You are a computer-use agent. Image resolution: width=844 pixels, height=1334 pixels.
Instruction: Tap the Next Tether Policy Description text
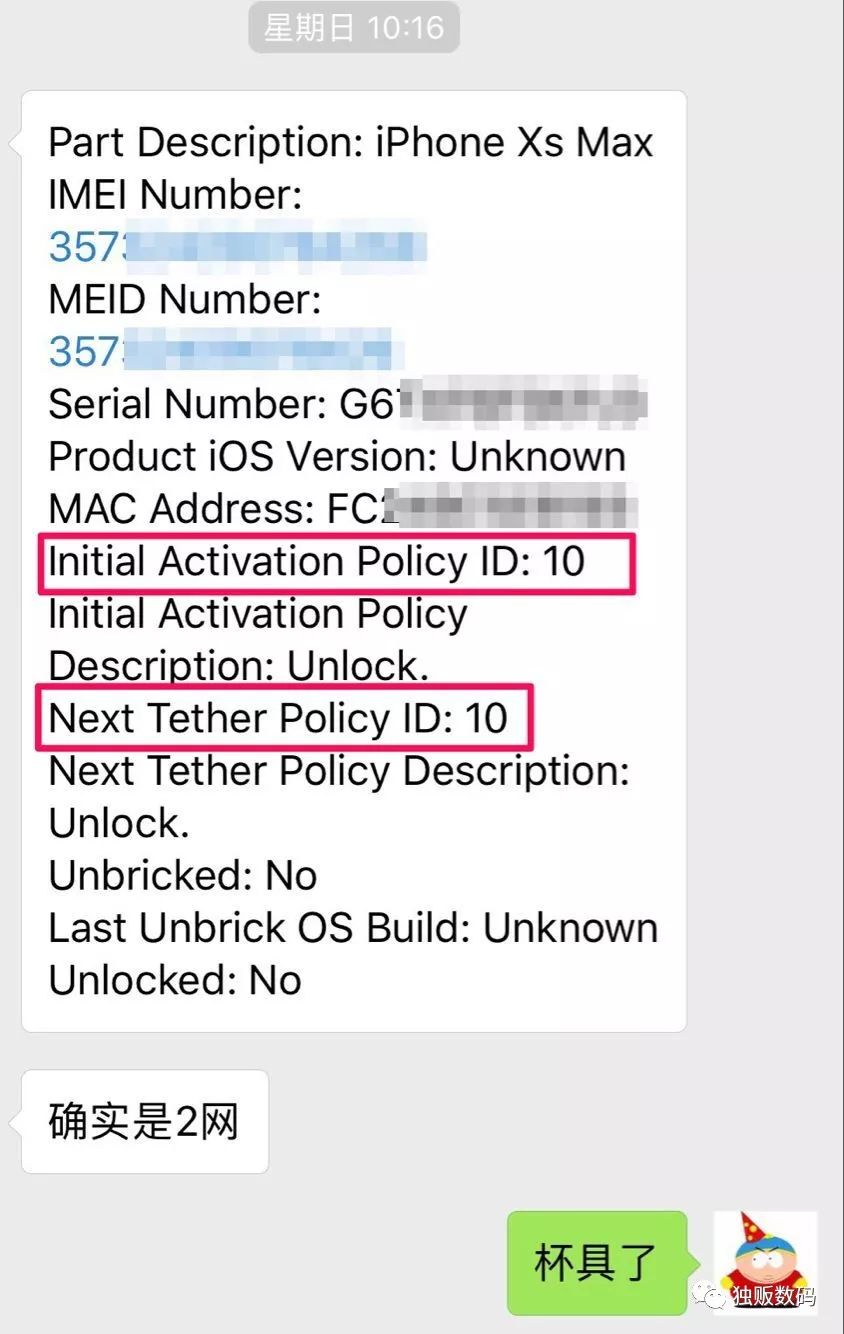pyautogui.click(x=339, y=772)
